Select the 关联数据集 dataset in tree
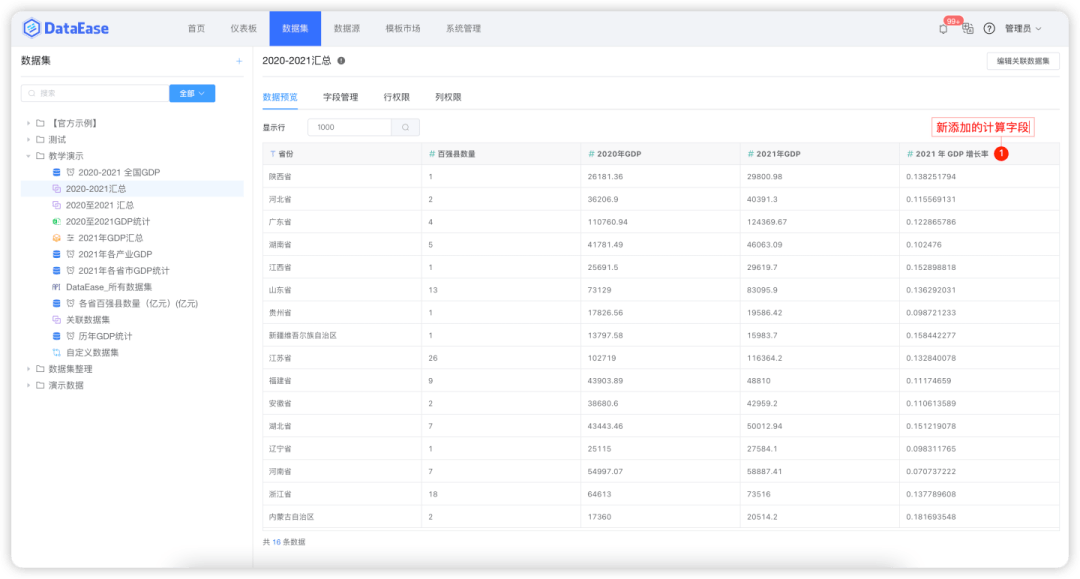 tap(87, 320)
